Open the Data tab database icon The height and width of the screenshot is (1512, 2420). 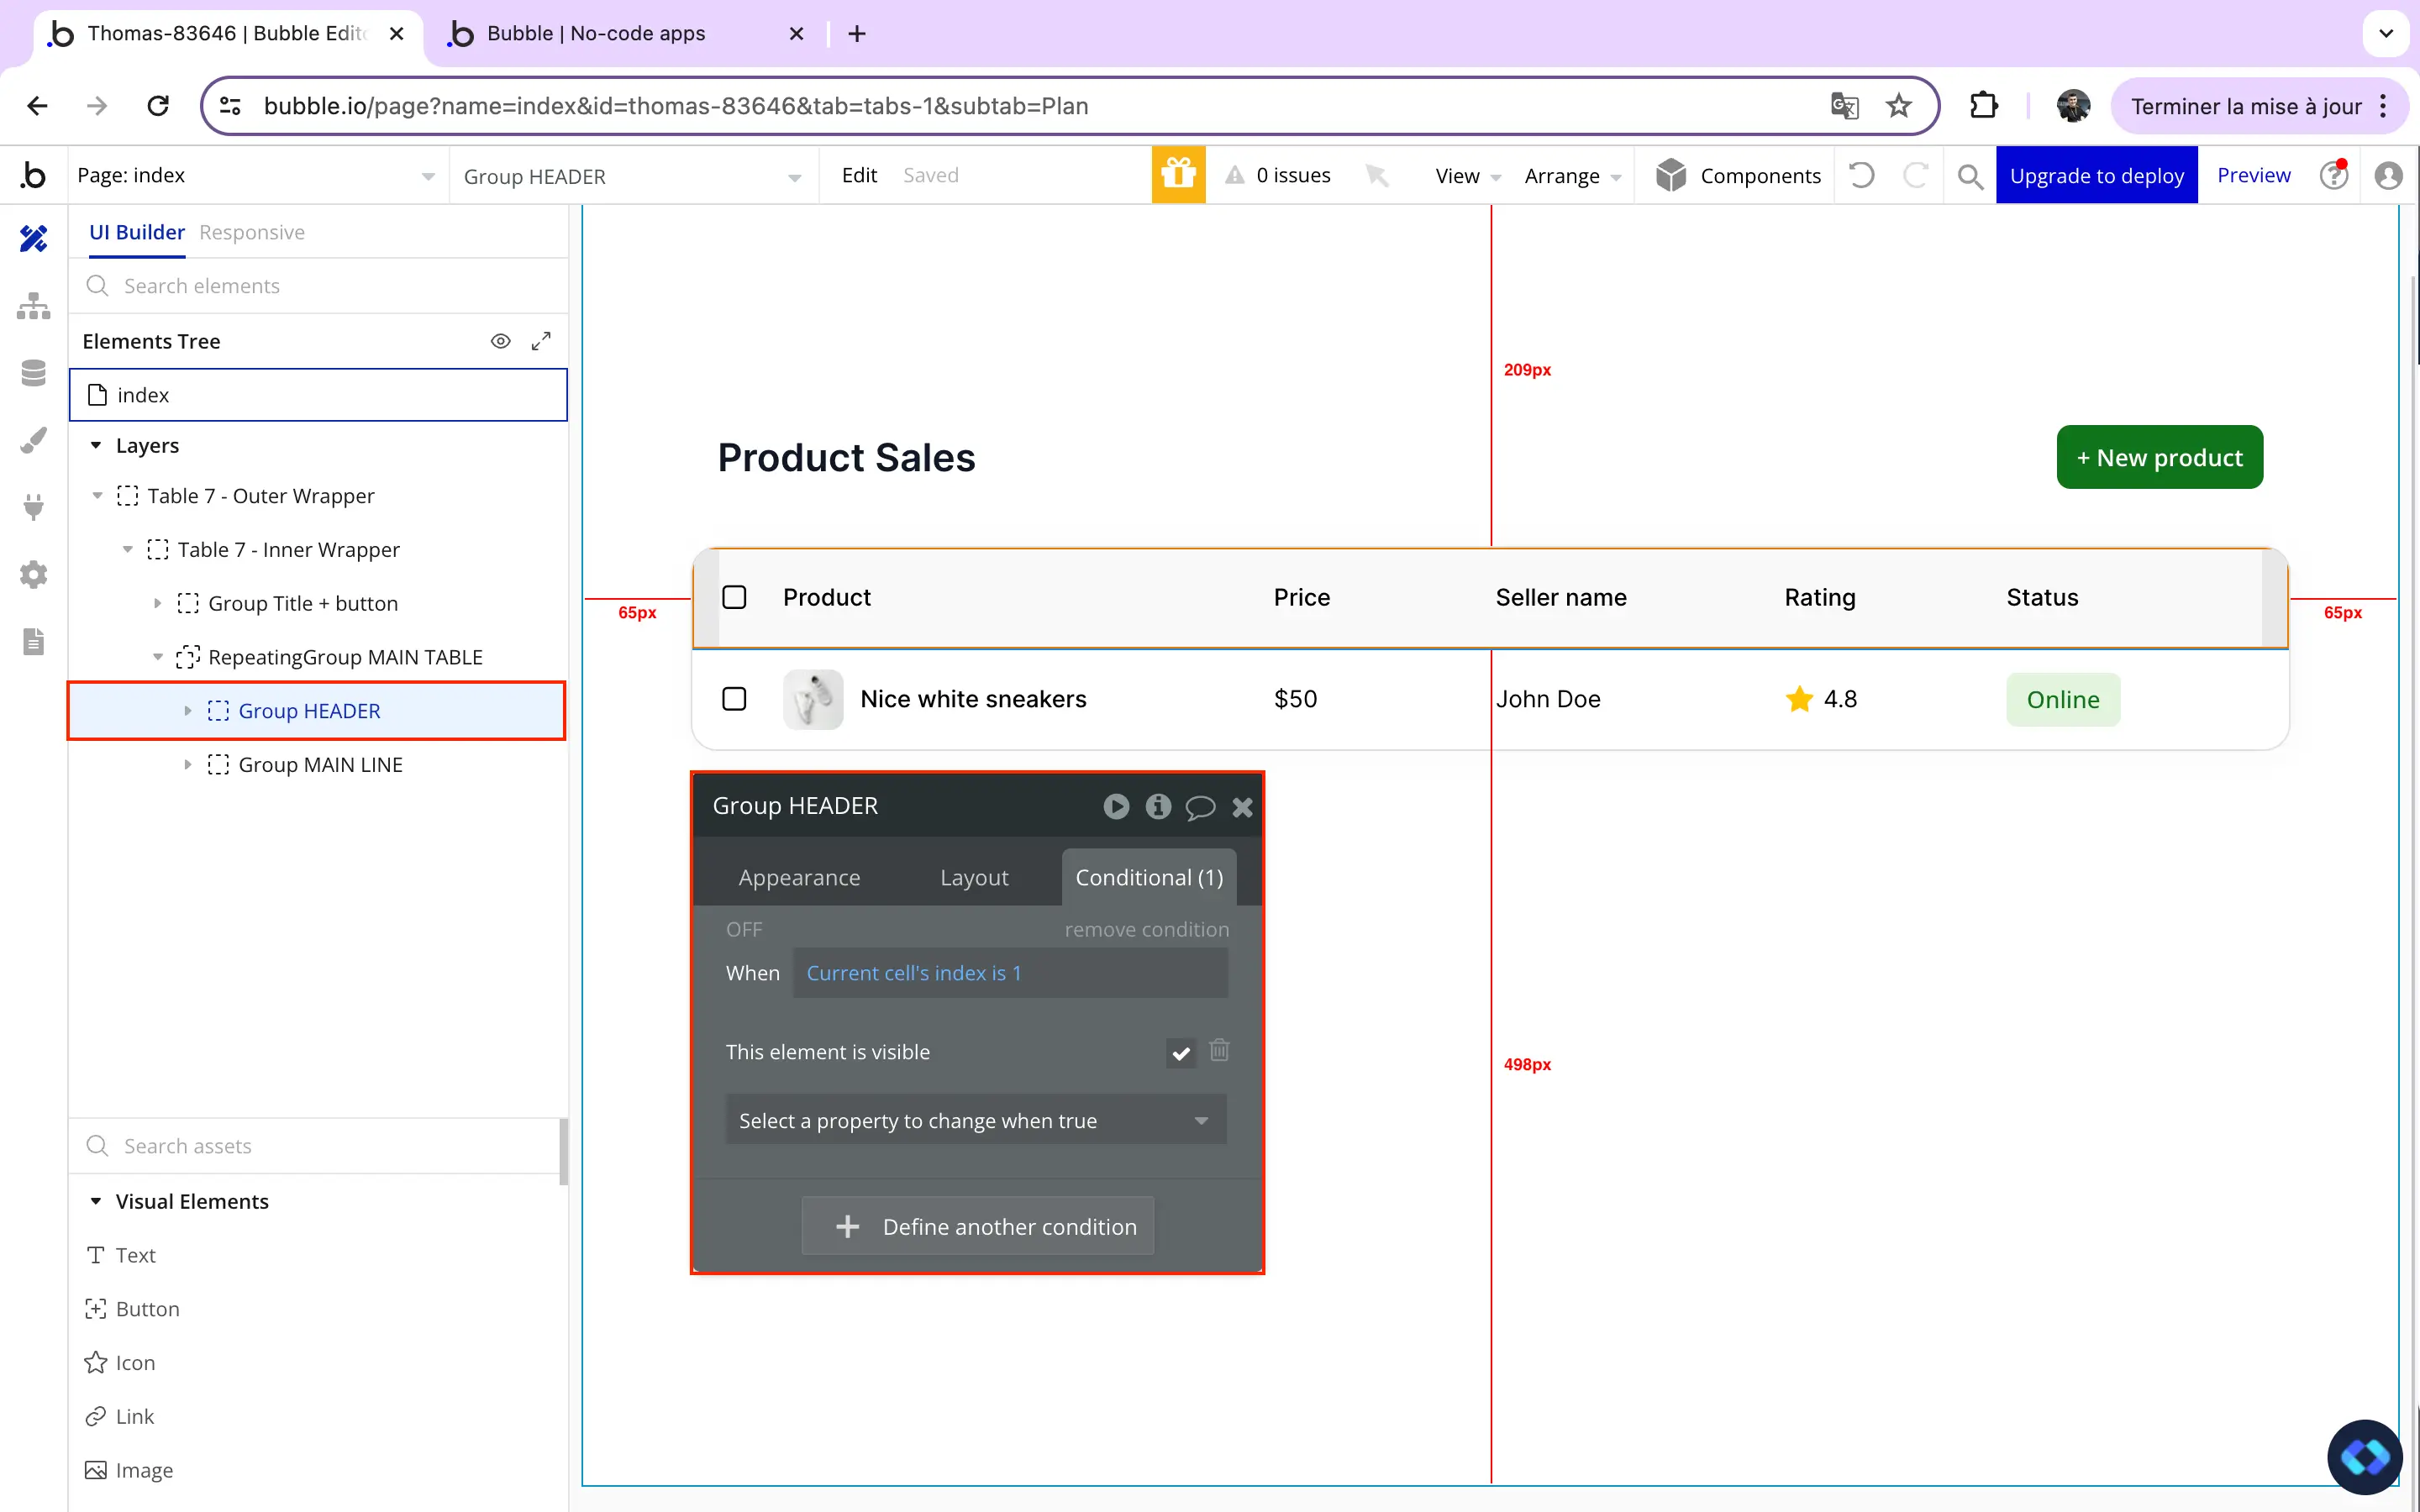point(33,373)
